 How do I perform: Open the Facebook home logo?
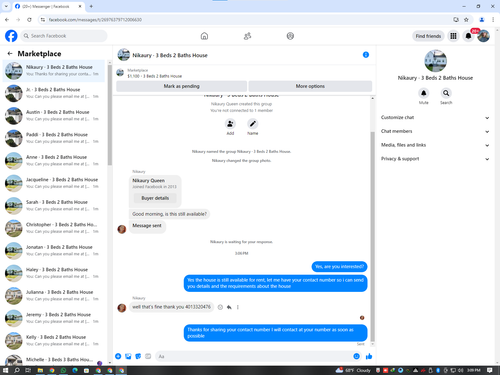coord(11,36)
